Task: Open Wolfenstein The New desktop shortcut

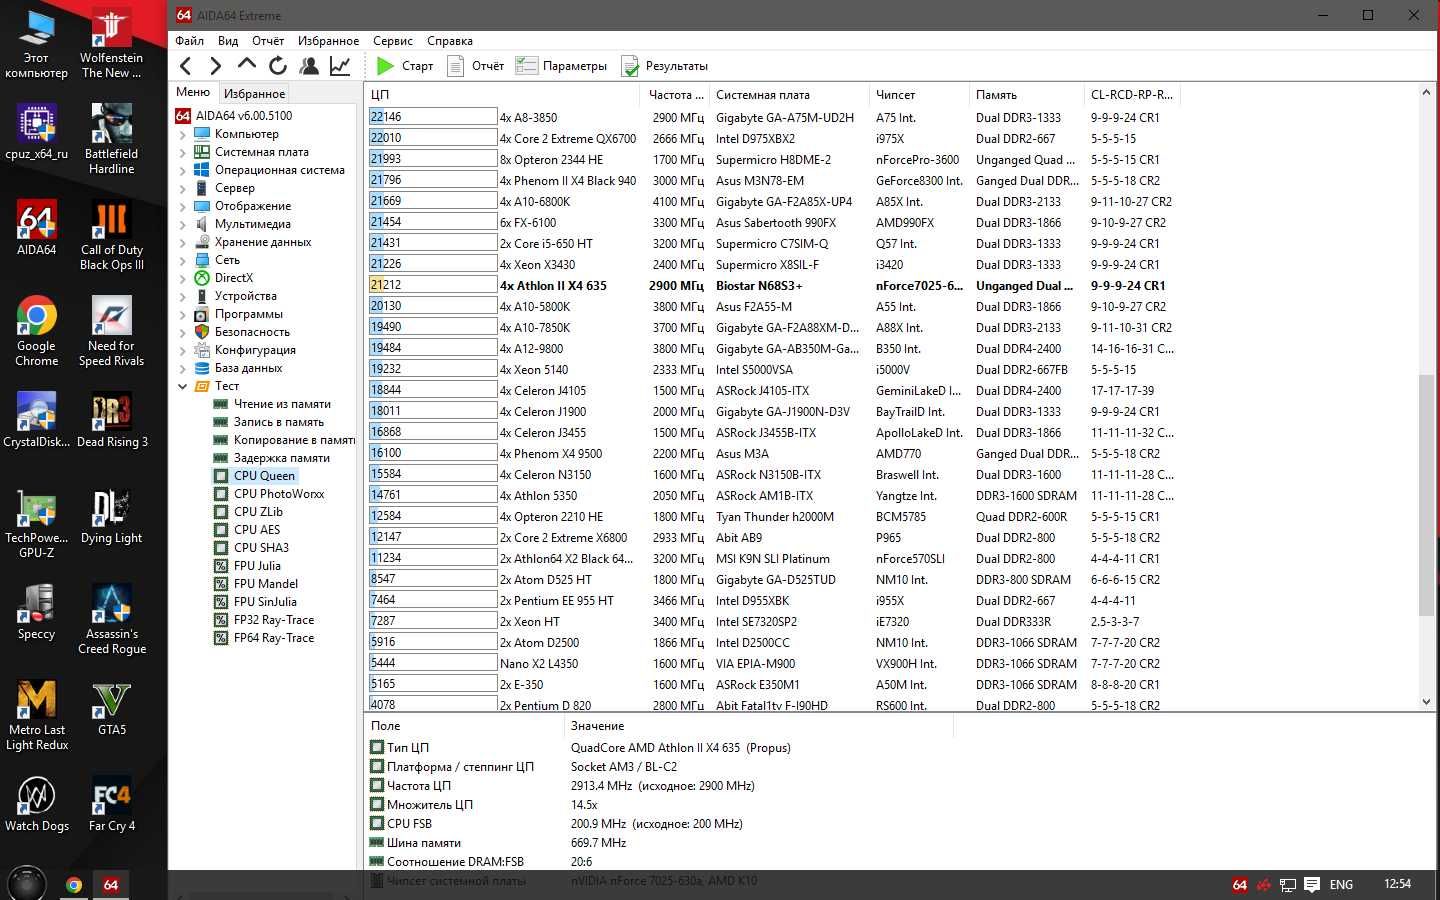Action: click(112, 43)
